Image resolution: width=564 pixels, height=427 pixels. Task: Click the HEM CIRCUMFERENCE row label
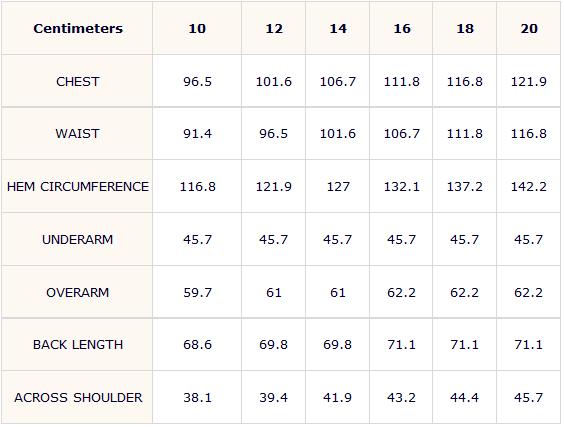click(78, 187)
